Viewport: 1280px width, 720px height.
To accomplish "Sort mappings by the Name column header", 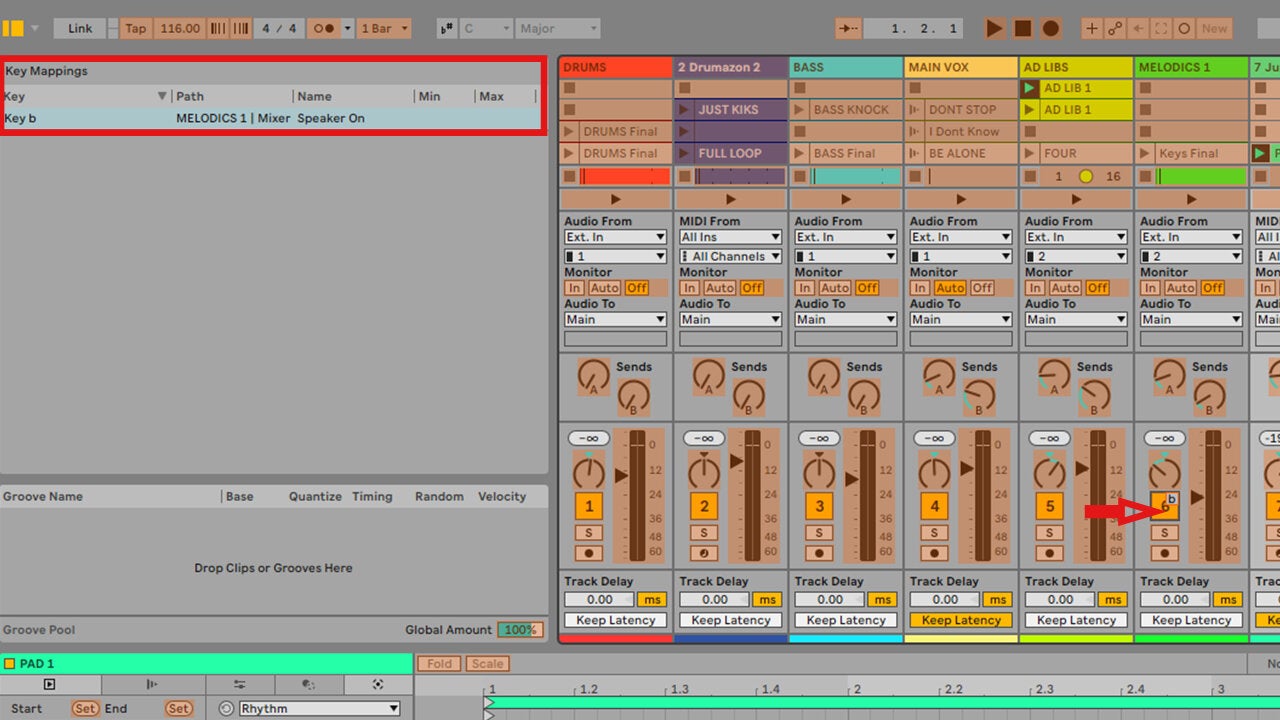I will pyautogui.click(x=354, y=96).
